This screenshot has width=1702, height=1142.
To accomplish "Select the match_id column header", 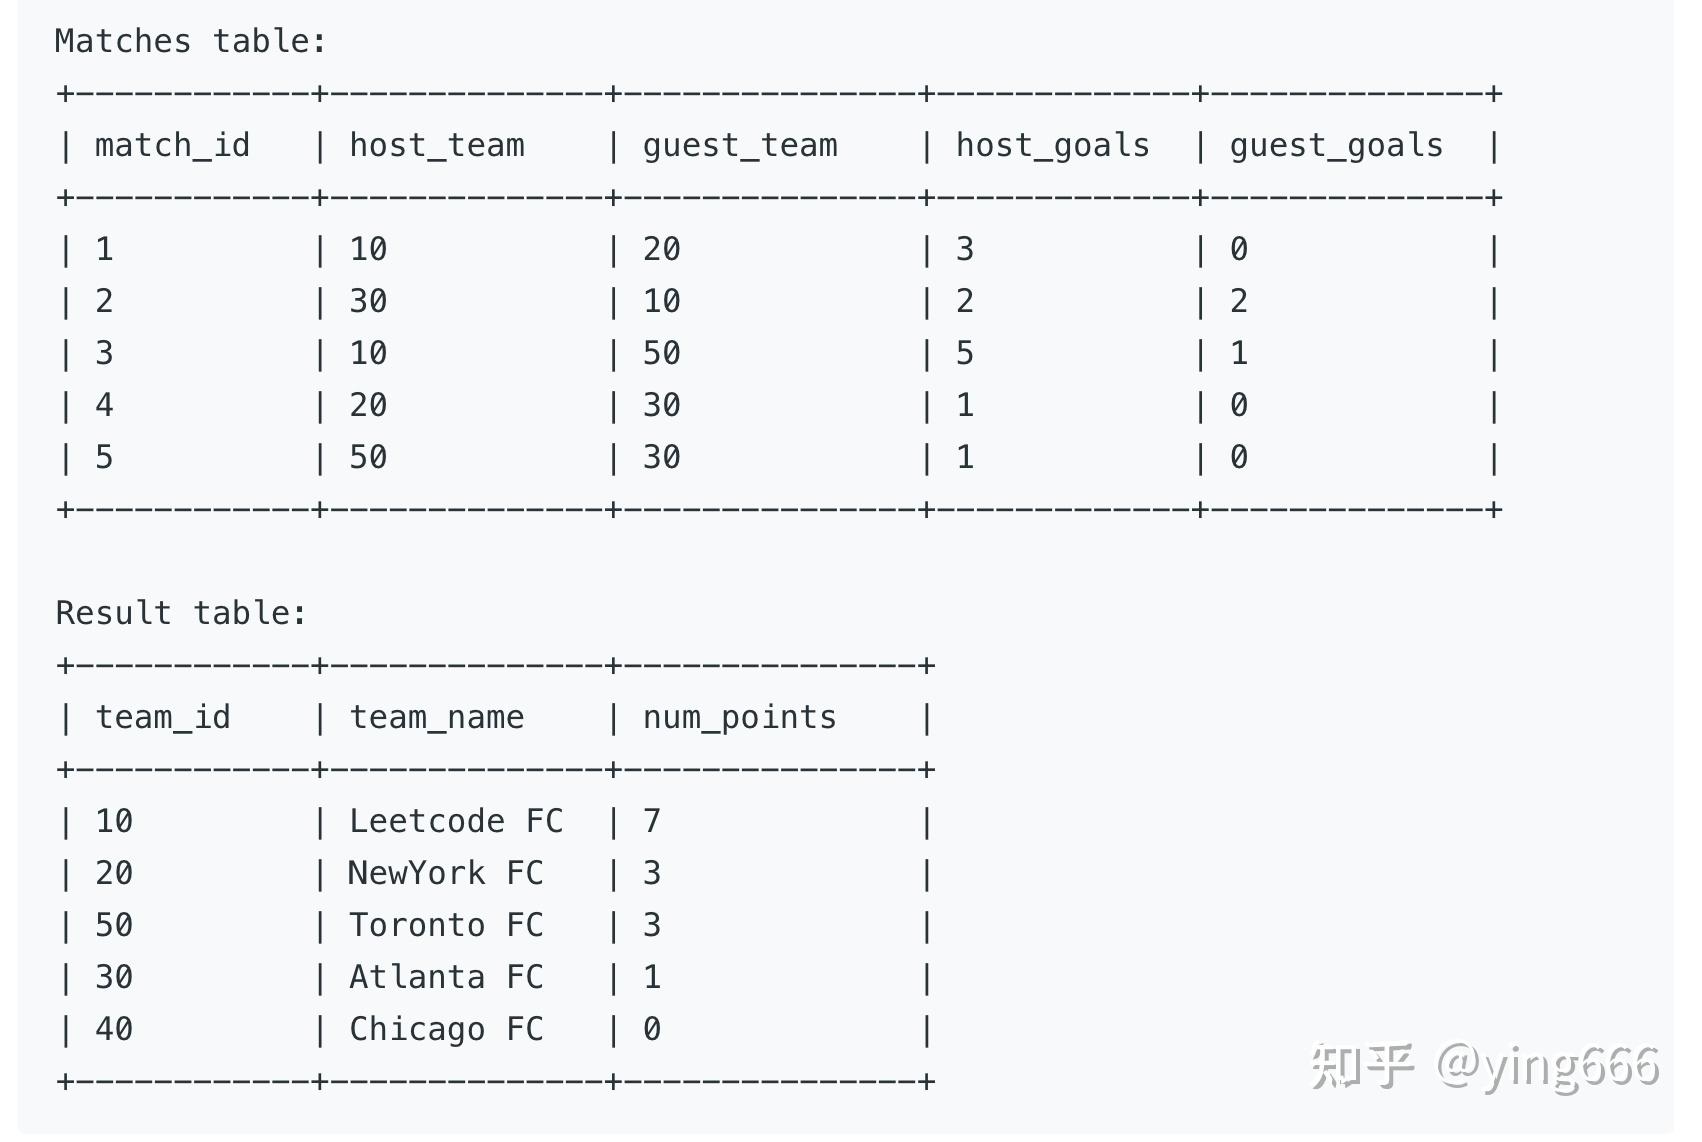I will pyautogui.click(x=172, y=146).
